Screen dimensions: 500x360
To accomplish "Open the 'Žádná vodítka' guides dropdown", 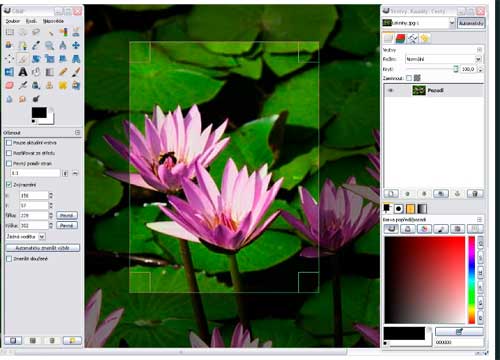I will tap(25, 237).
